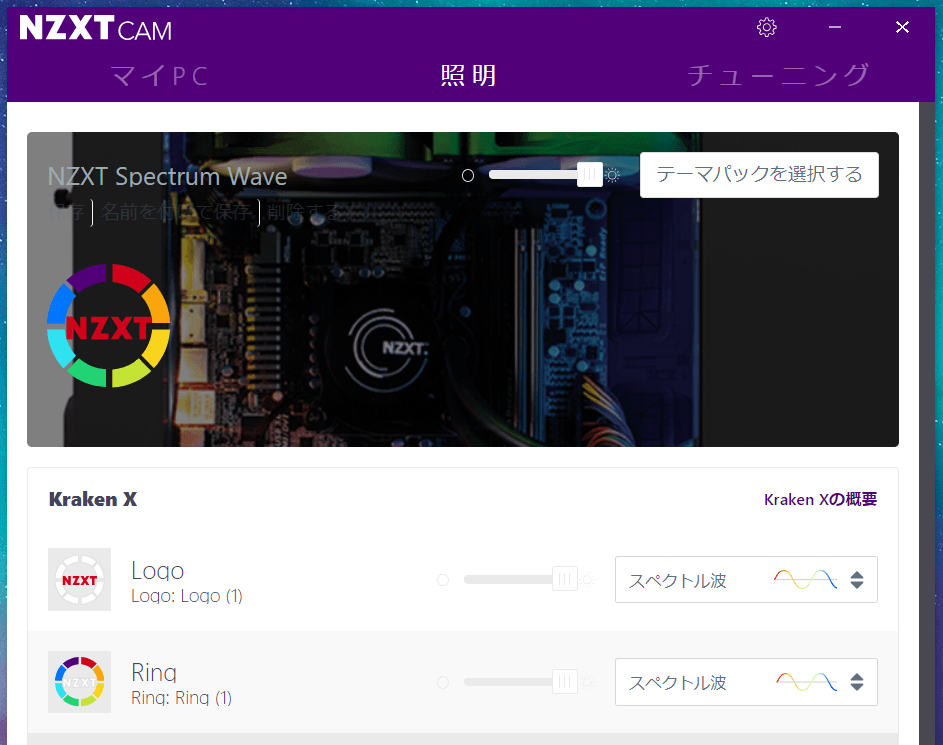Screen dimensions: 943x745
Task: Click the Ring row dim circle icon
Action: [x=443, y=682]
